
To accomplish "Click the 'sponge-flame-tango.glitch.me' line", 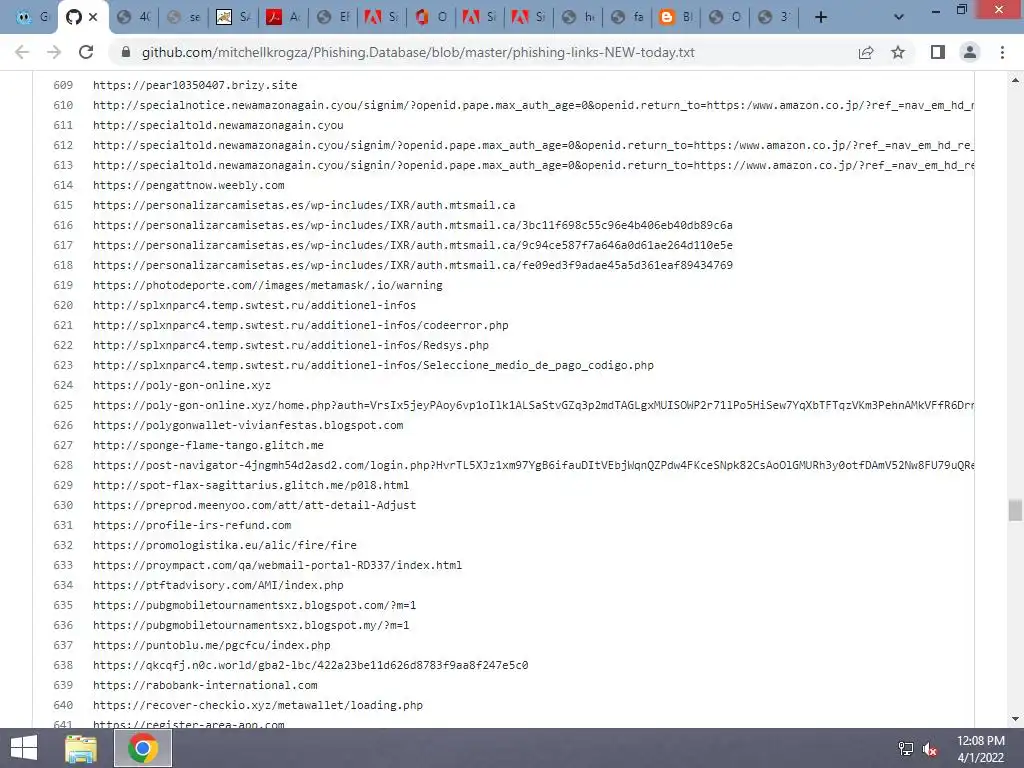I will click(208, 445).
